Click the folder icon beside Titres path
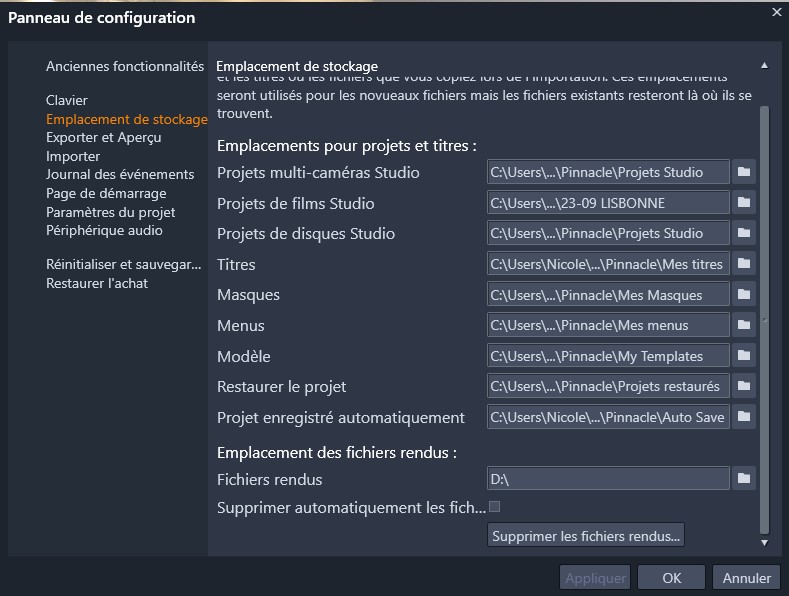The width and height of the screenshot is (789, 596). [744, 264]
